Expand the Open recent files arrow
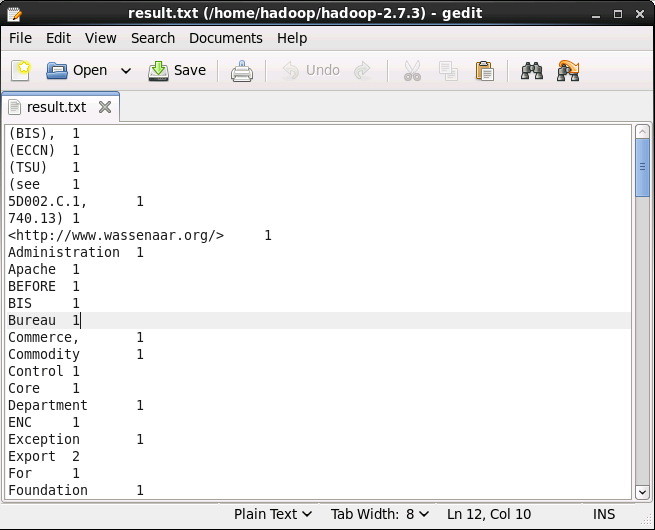This screenshot has height=530, width=655. pos(126,71)
